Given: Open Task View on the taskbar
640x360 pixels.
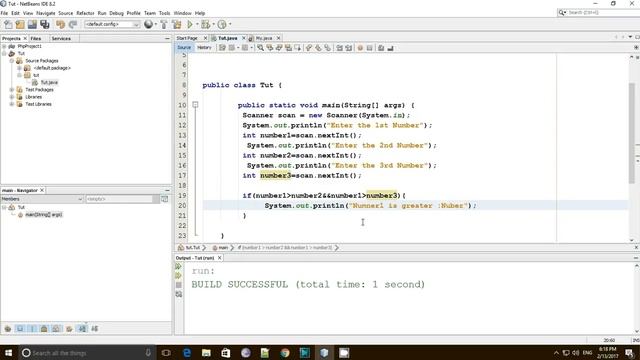Looking at the screenshot, I should [166, 353].
